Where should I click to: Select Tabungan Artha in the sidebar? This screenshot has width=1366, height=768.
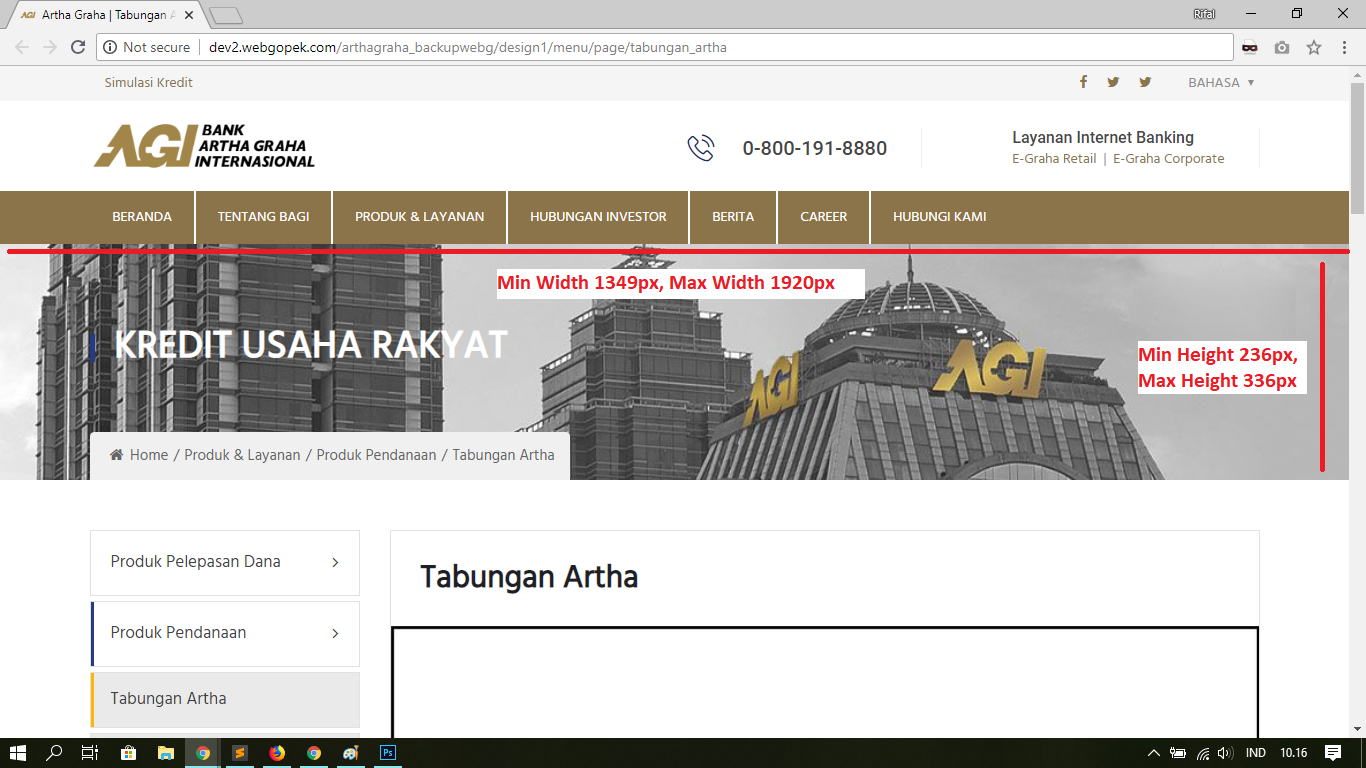point(225,699)
